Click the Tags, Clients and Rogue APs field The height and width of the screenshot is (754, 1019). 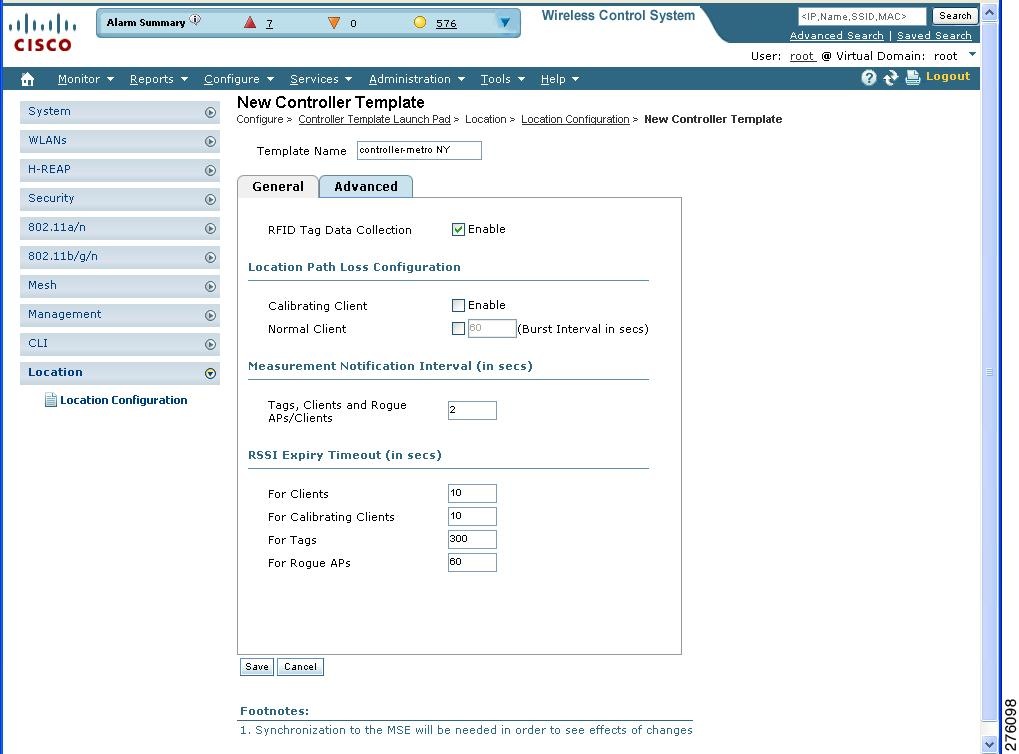tap(472, 410)
